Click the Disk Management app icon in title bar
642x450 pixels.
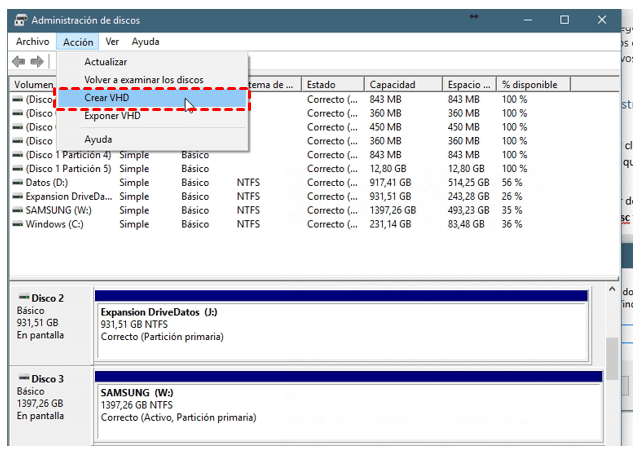click(x=19, y=20)
